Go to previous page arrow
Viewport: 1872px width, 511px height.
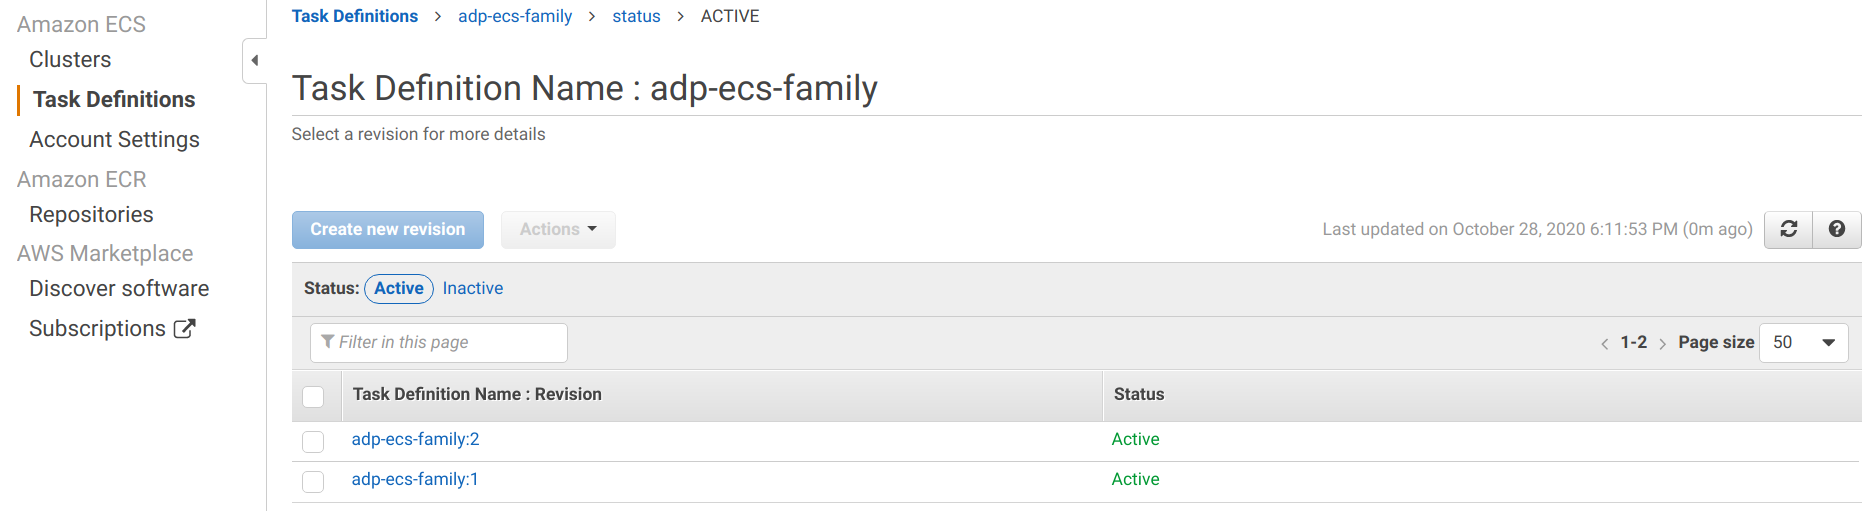[x=1604, y=343]
